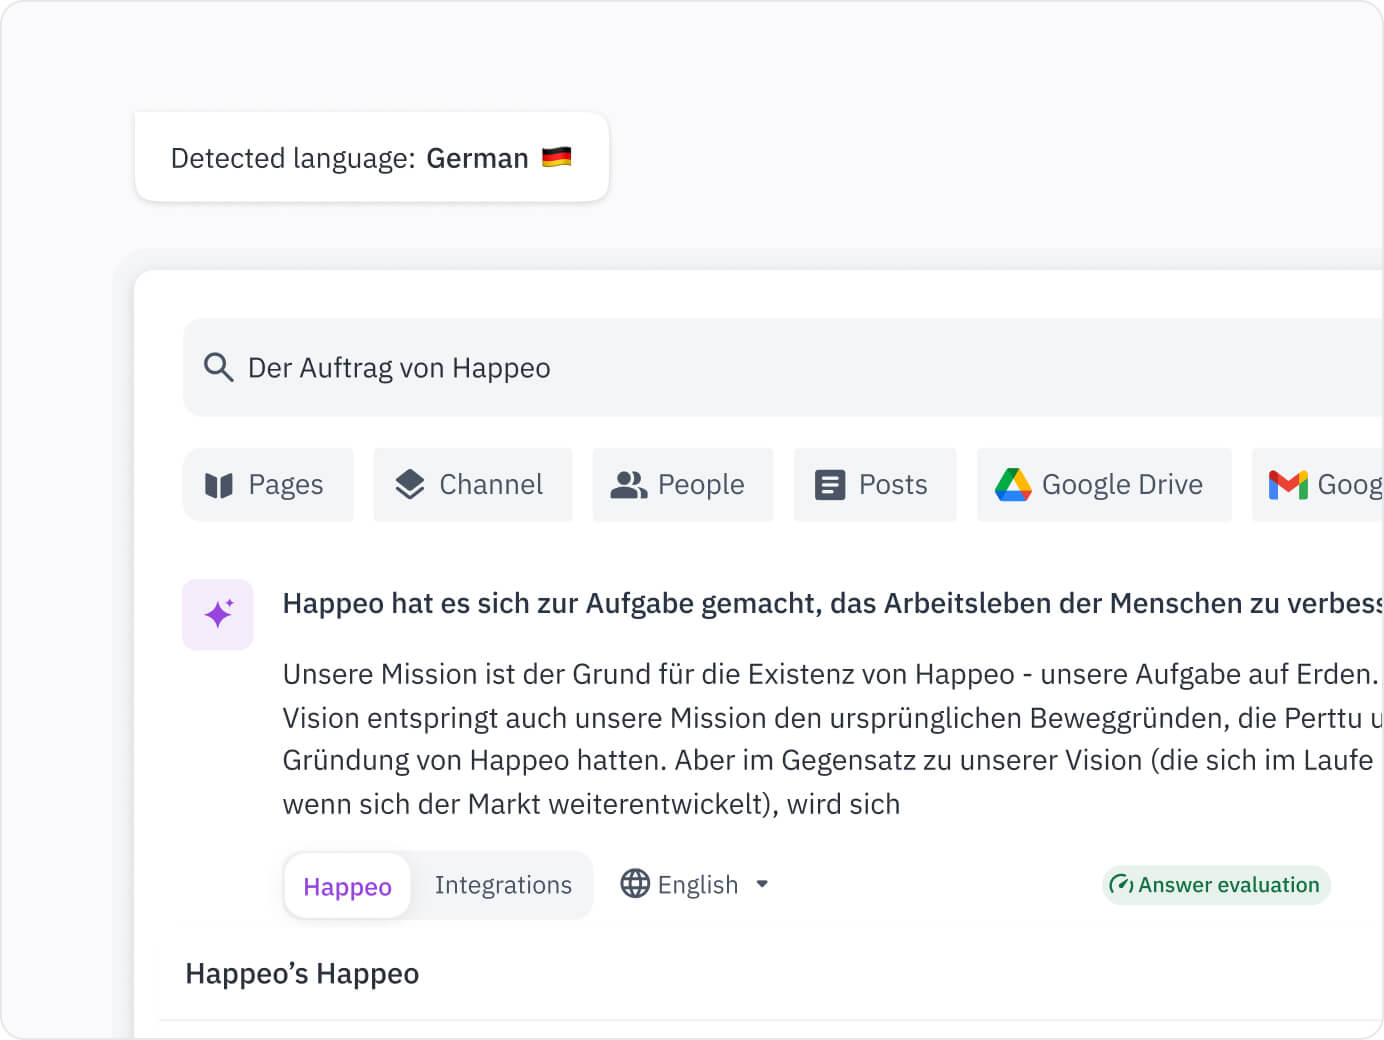The image size is (1384, 1040).
Task: Click the search field with 'Der Auftrag von Happeo'
Action: click(x=783, y=367)
